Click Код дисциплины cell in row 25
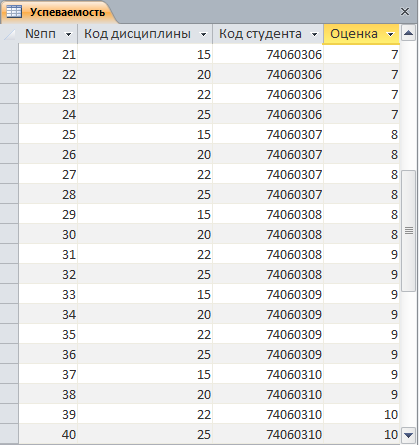 (145, 134)
